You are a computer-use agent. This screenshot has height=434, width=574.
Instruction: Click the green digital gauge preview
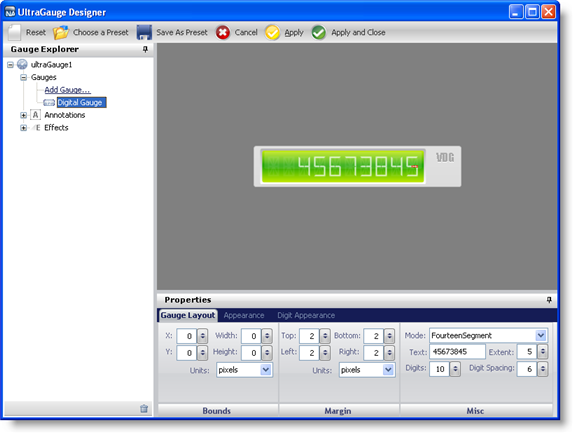[343, 166]
